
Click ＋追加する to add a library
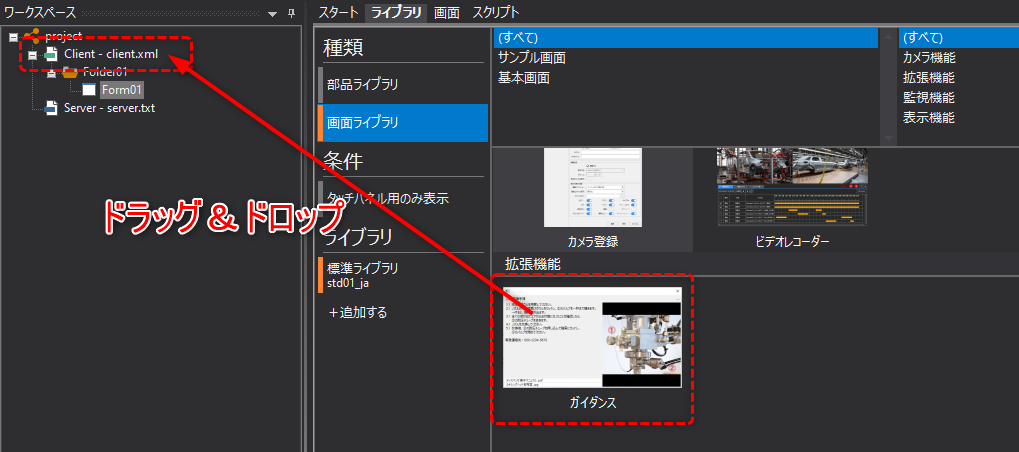(357, 312)
